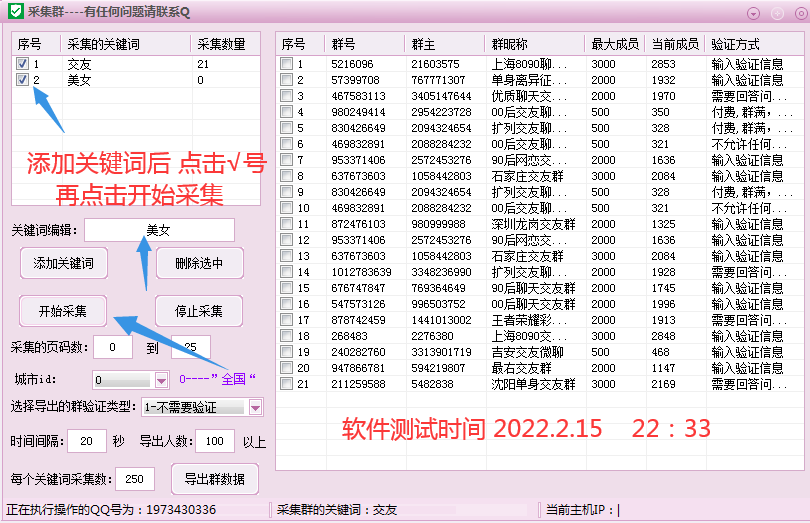Click the 时间间隔 seconds field

[87, 441]
